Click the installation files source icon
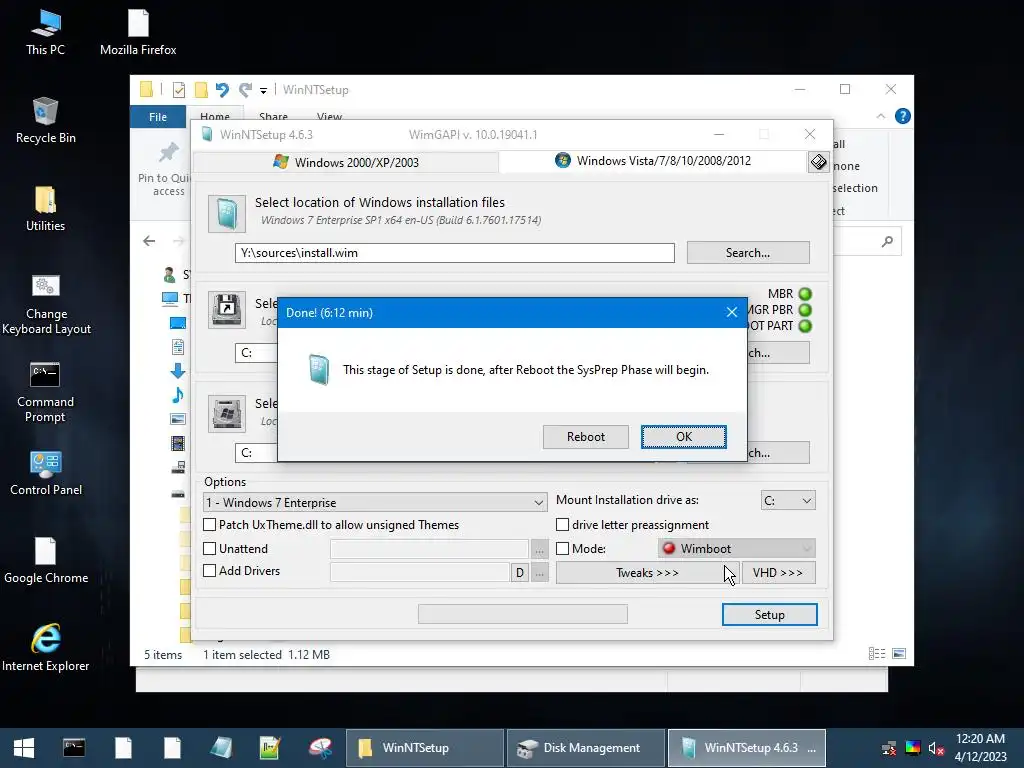This screenshot has width=1024, height=768. pyautogui.click(x=227, y=214)
